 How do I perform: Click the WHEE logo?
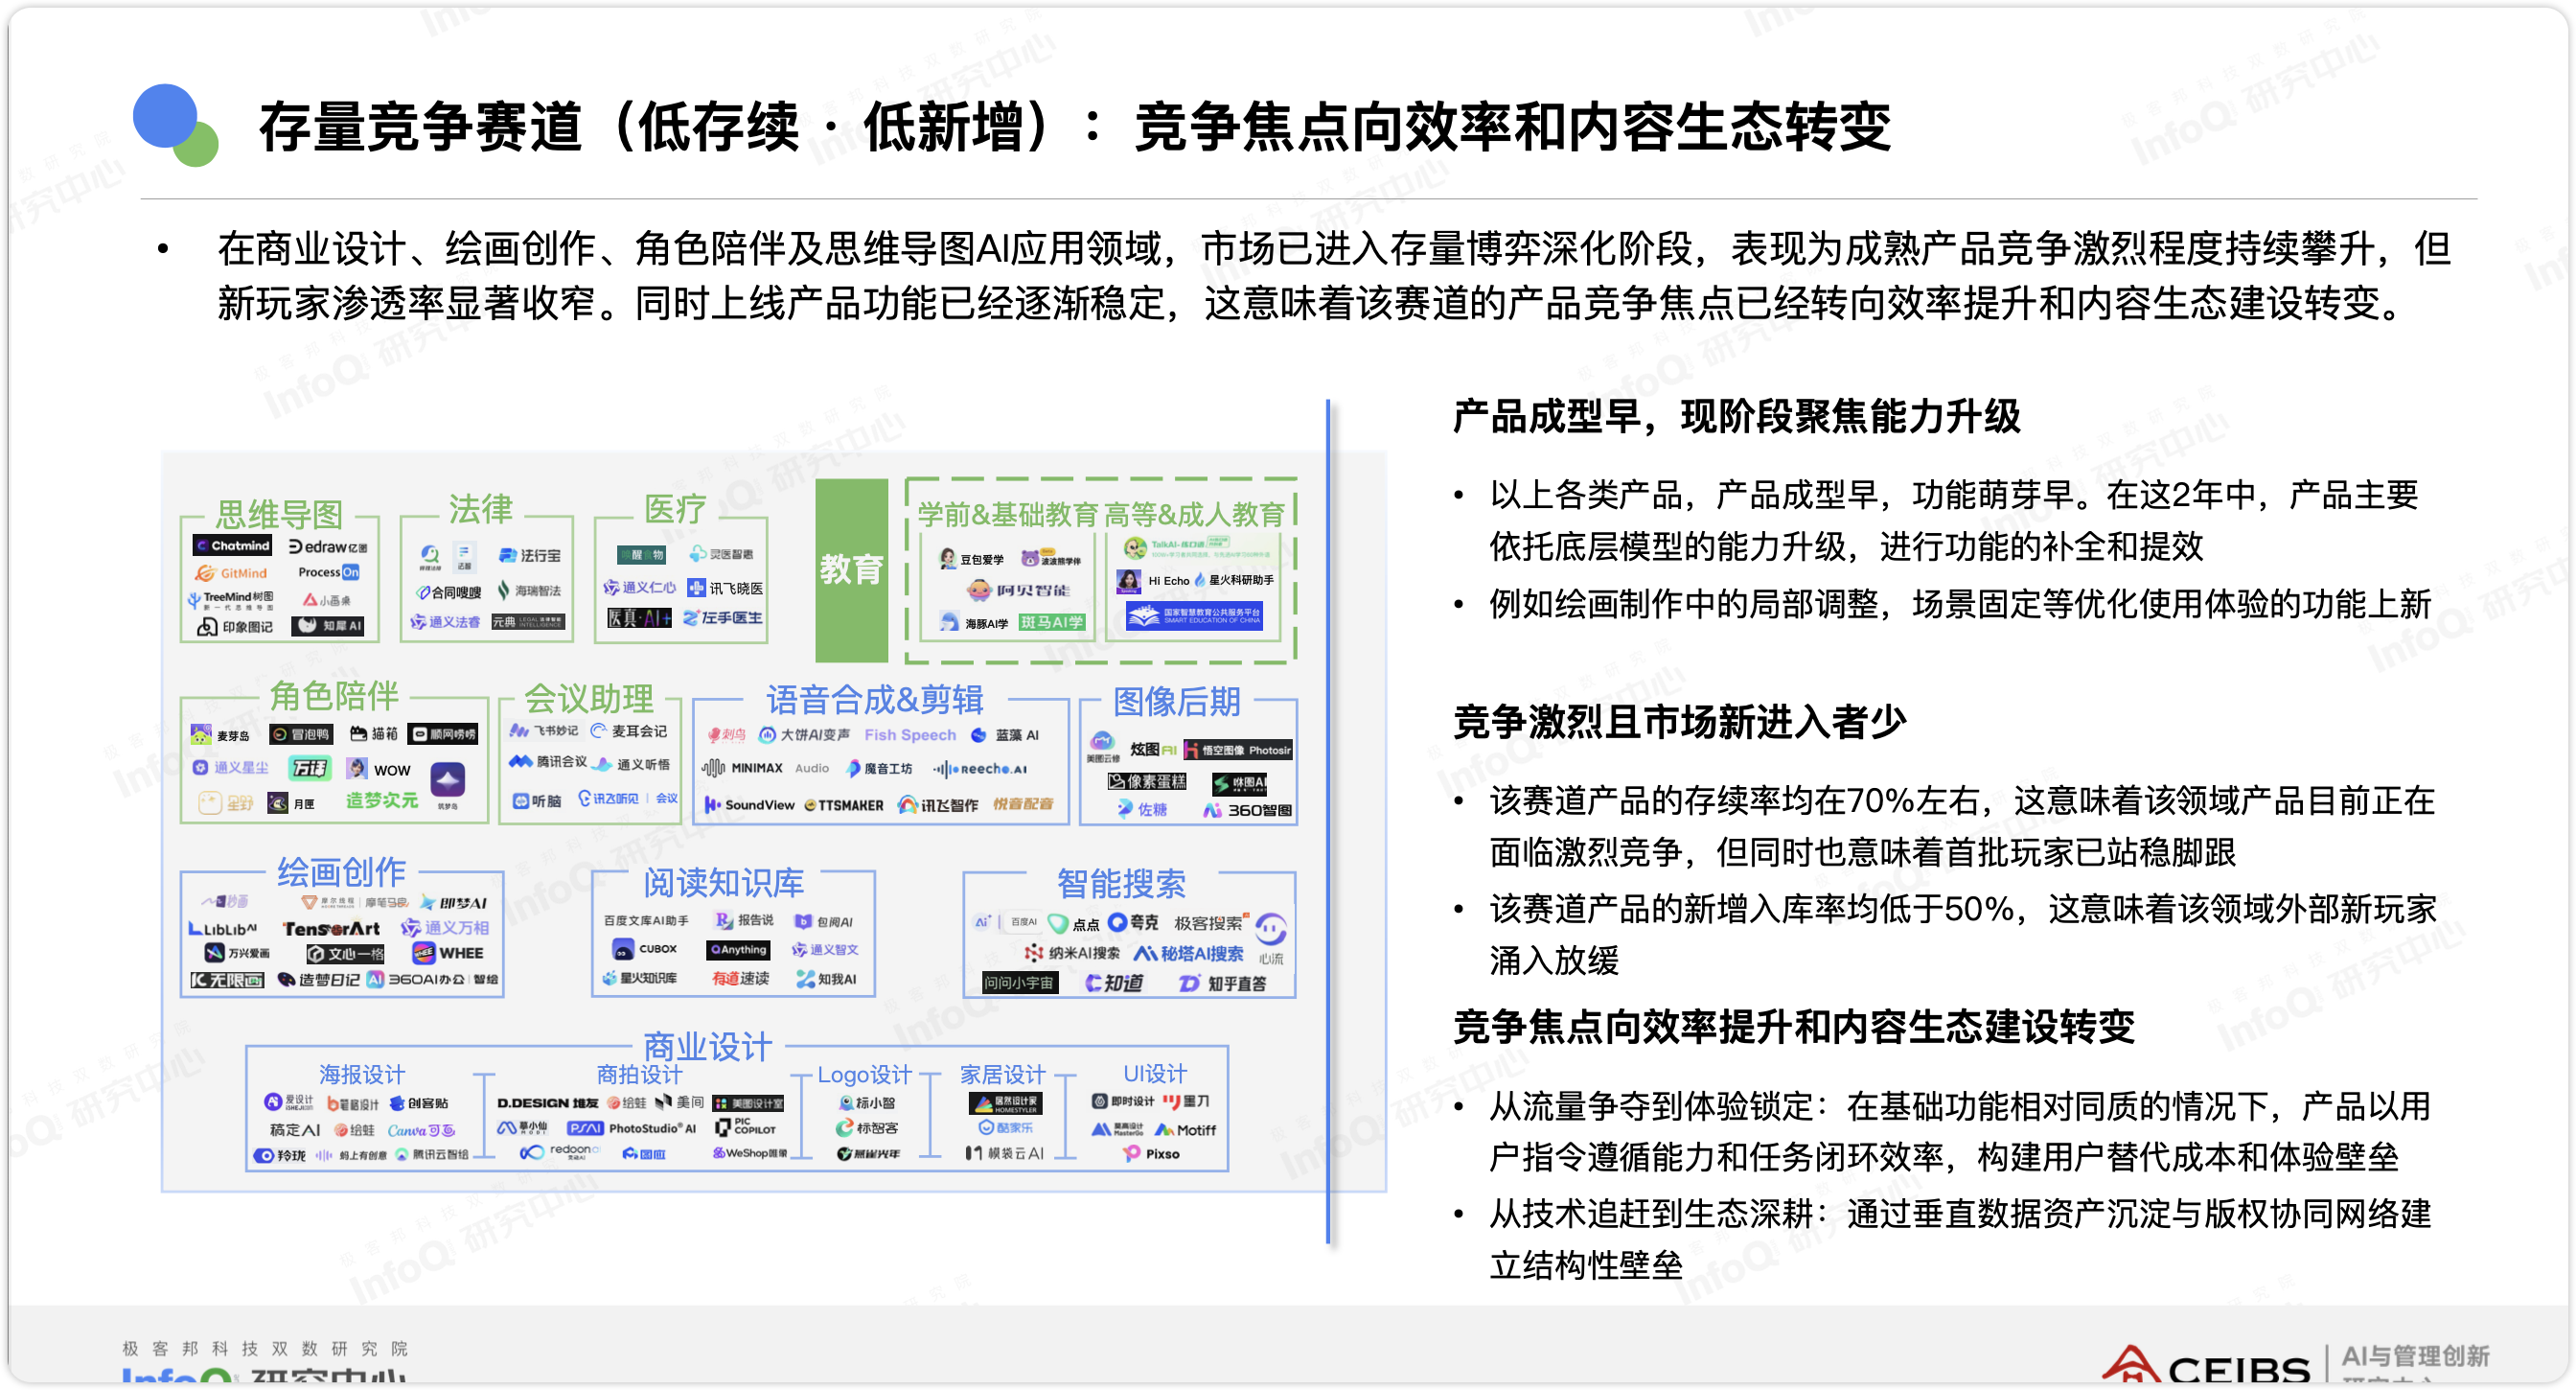449,953
